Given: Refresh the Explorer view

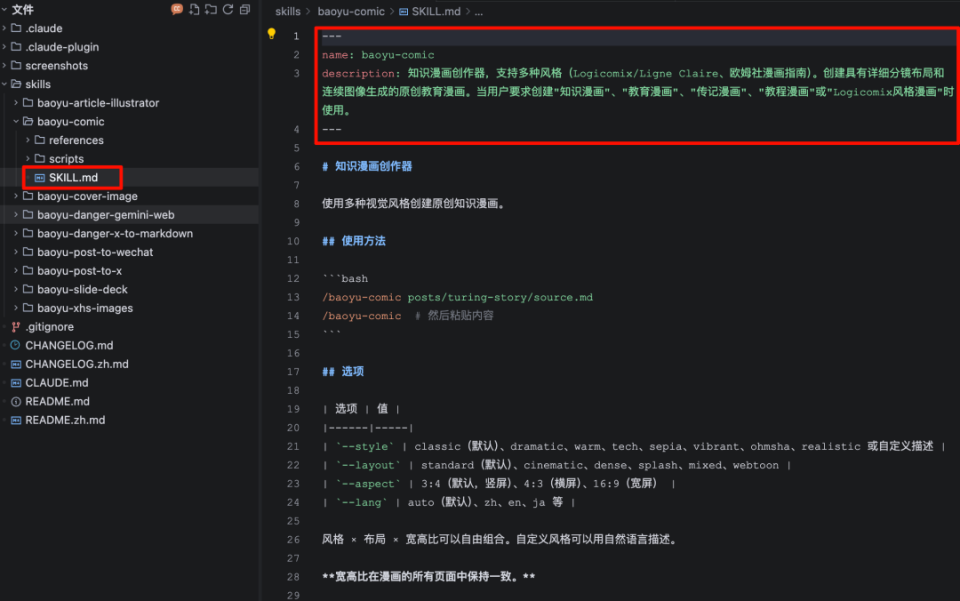Looking at the screenshot, I should point(227,9).
